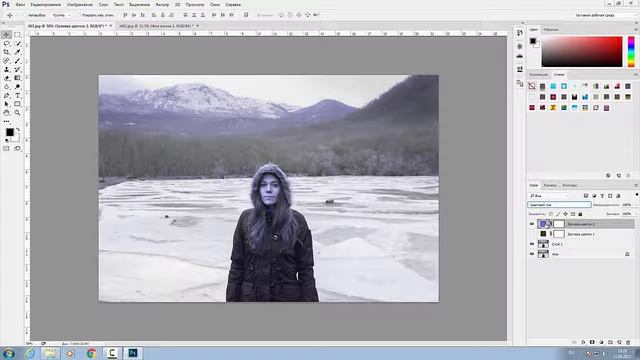
Task: Select the Blur tool
Action: click(x=7, y=87)
